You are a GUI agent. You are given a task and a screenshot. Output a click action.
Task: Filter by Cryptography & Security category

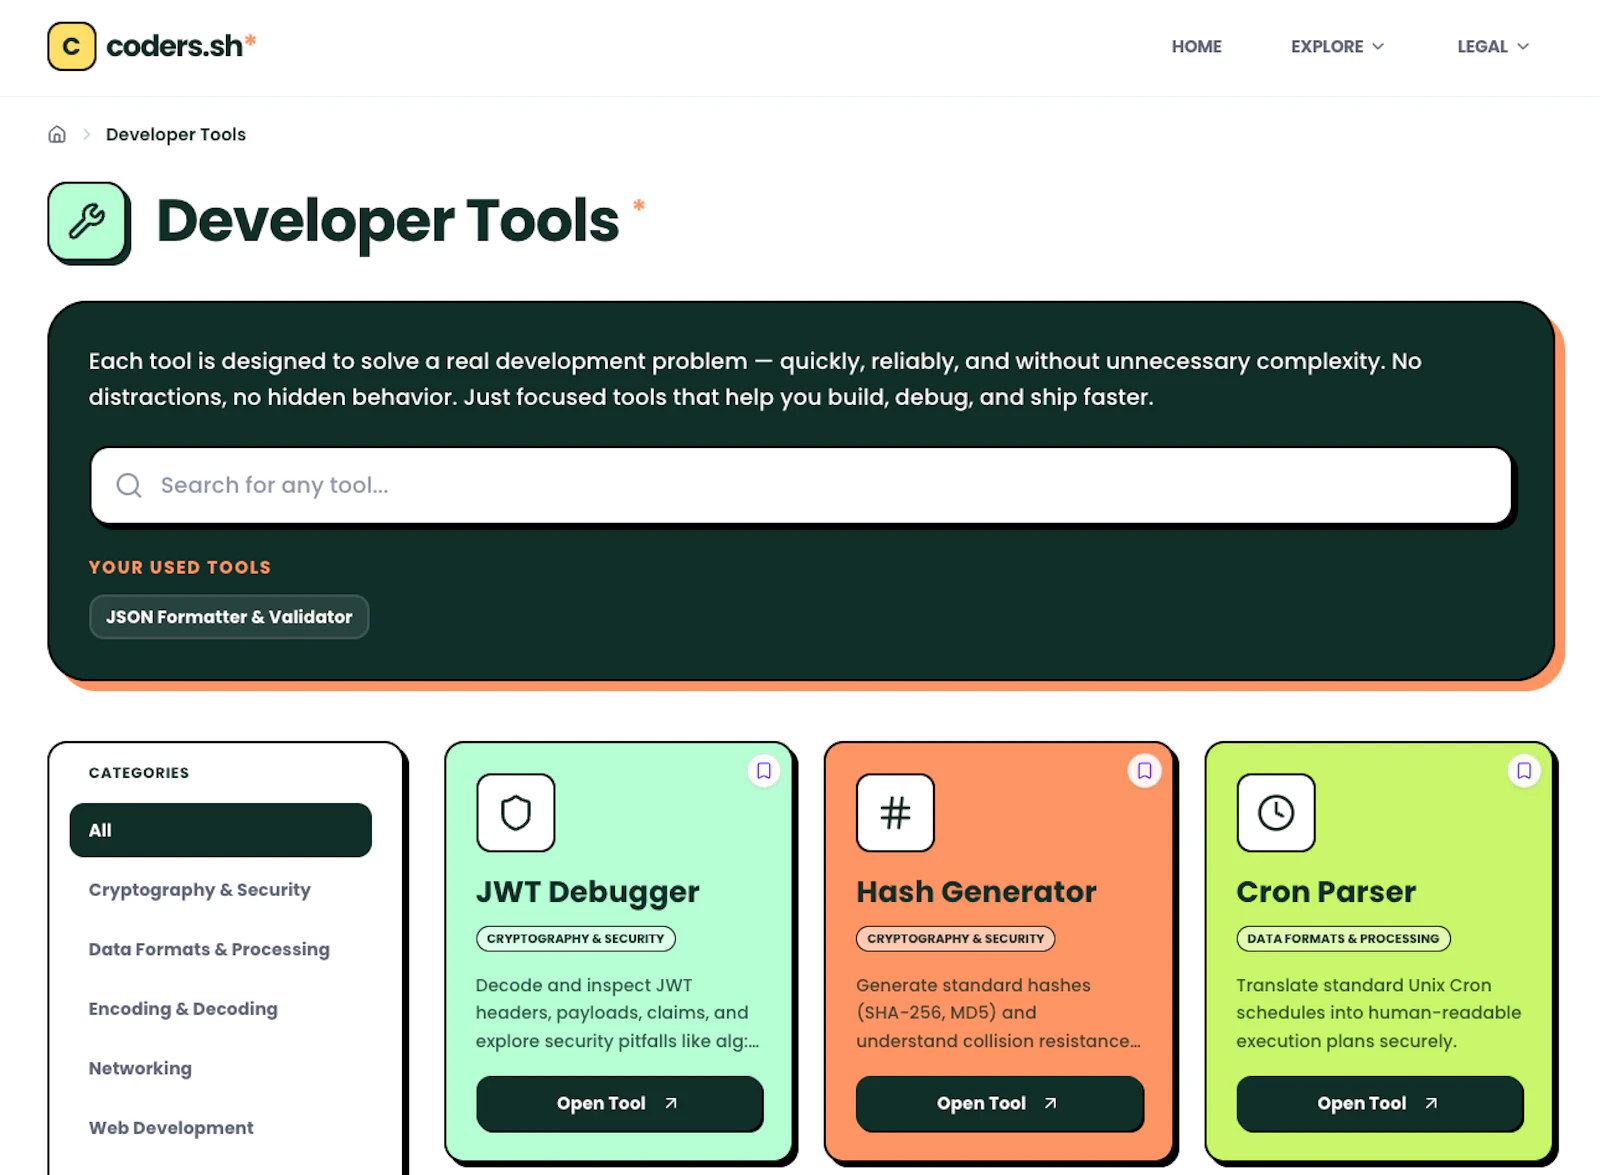click(x=200, y=890)
